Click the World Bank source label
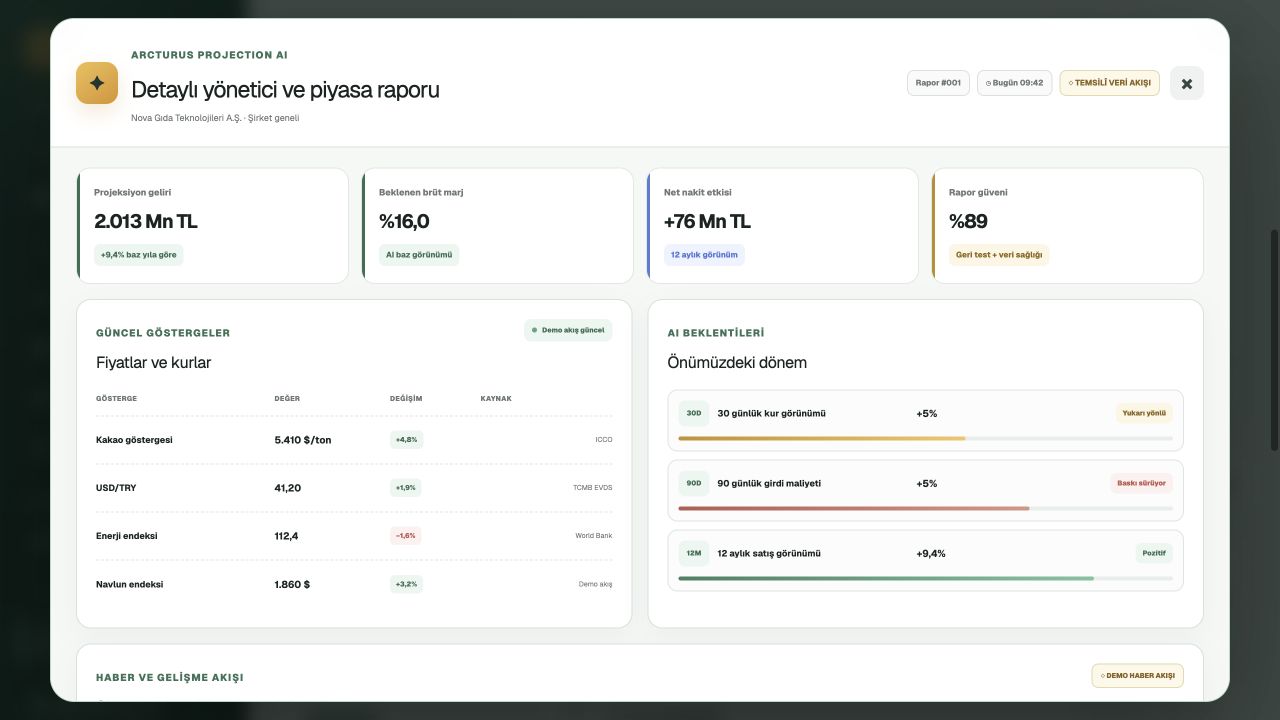The image size is (1280, 720). [x=593, y=536]
